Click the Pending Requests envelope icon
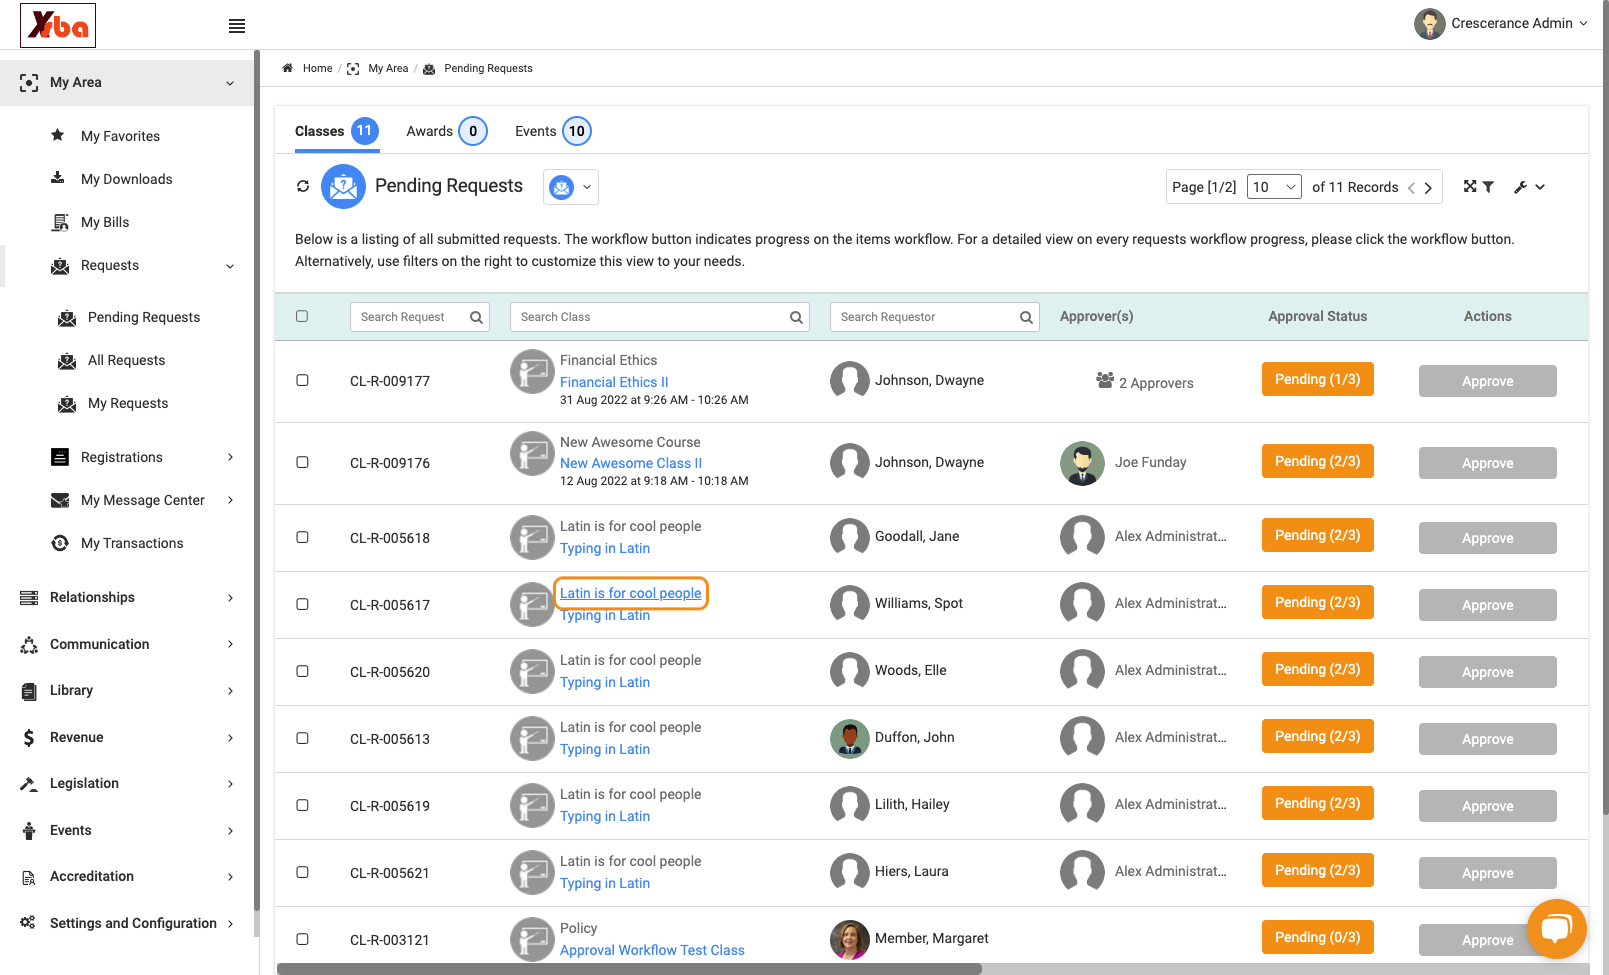The image size is (1609, 975). pos(343,186)
